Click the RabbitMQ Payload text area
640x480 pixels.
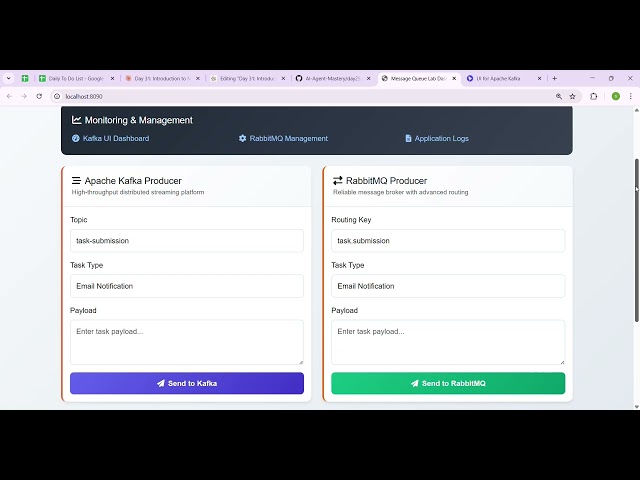448,342
